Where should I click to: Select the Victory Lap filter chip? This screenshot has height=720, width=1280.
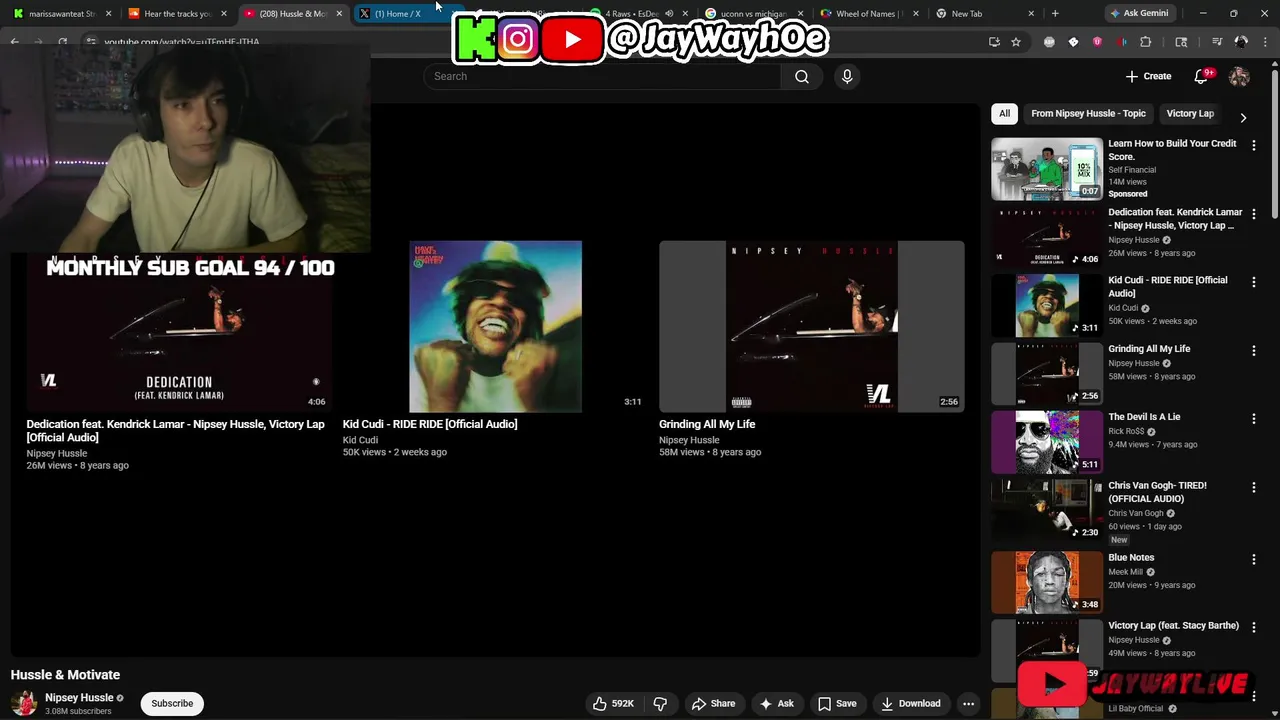[1190, 113]
